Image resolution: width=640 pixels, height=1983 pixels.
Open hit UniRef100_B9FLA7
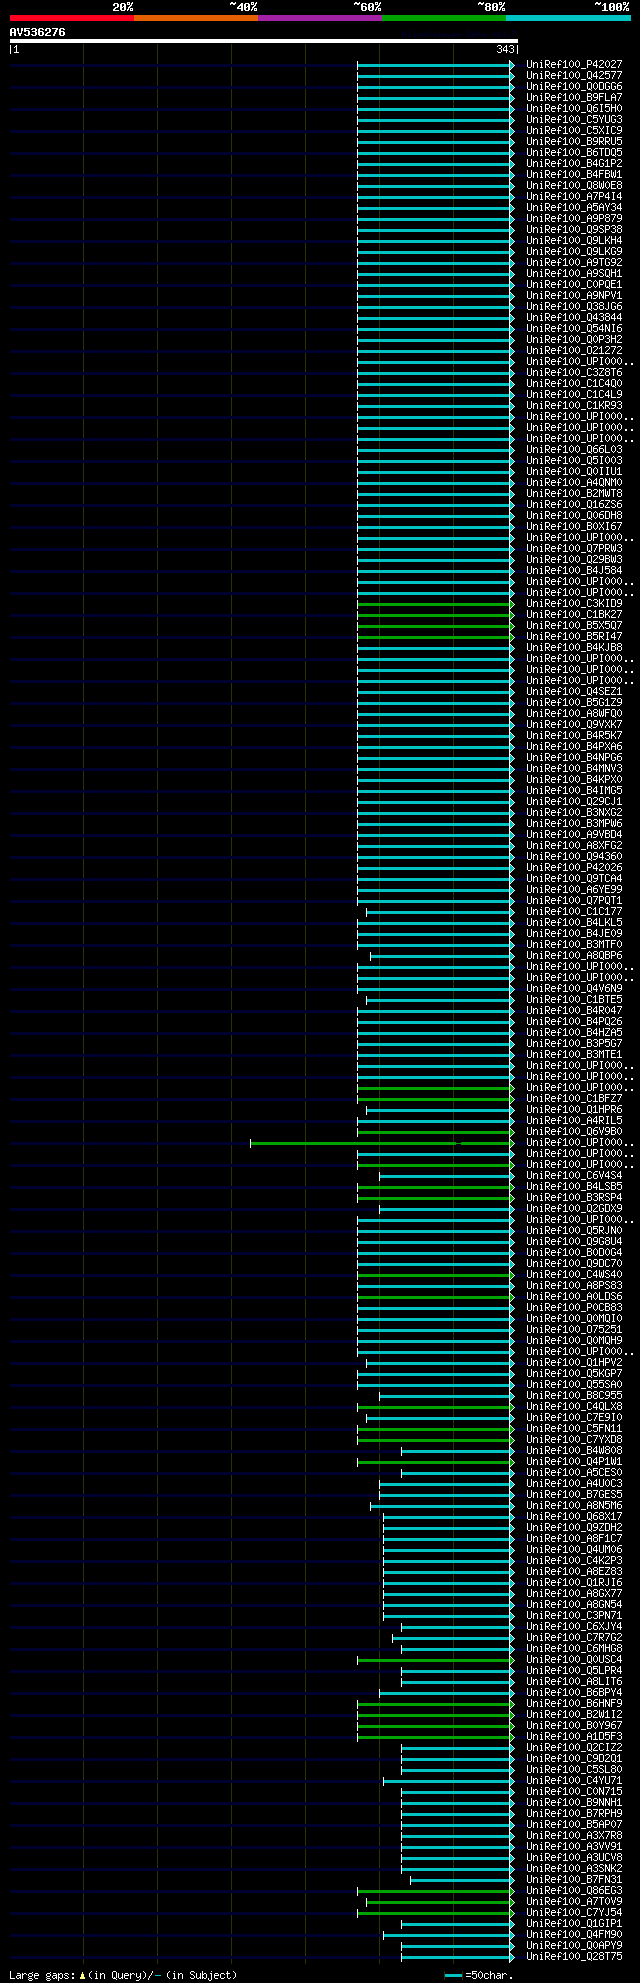point(574,97)
